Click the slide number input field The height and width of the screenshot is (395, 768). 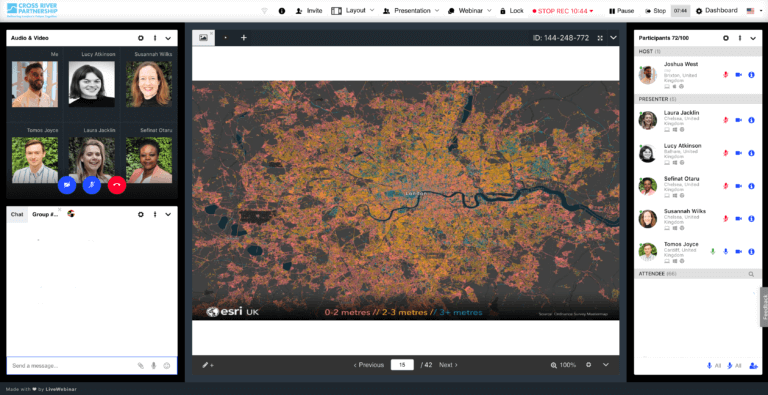click(402, 365)
